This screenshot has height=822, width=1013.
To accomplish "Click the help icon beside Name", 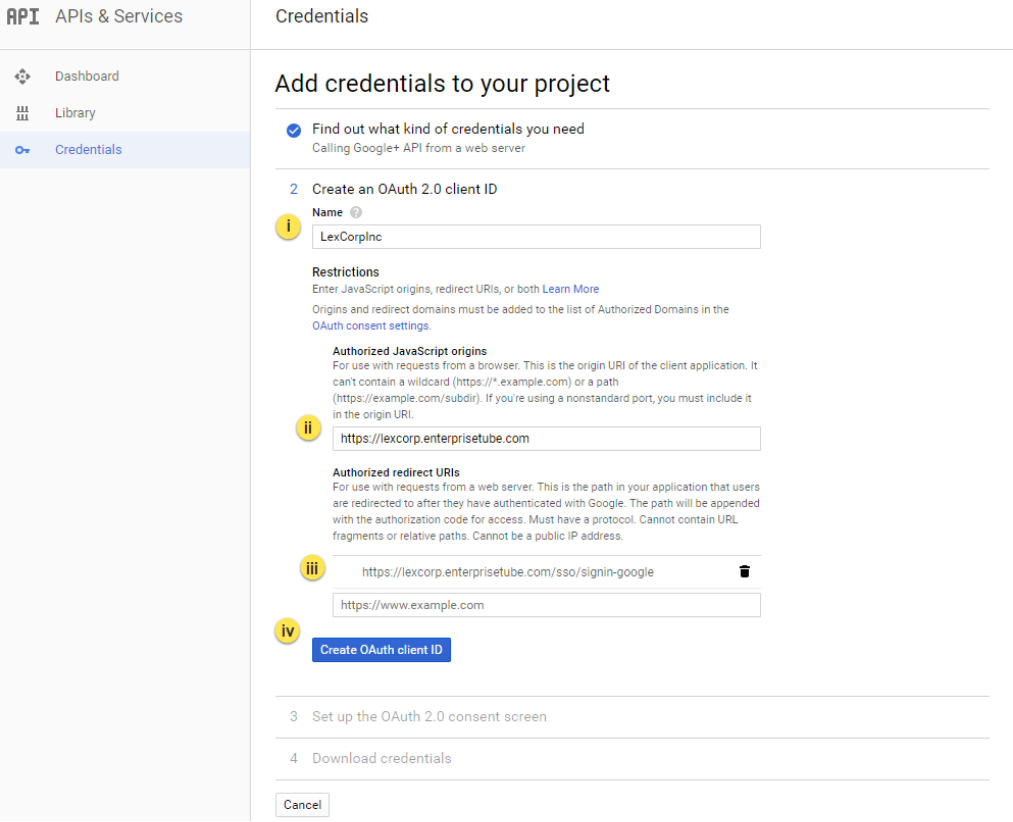I will tap(356, 213).
